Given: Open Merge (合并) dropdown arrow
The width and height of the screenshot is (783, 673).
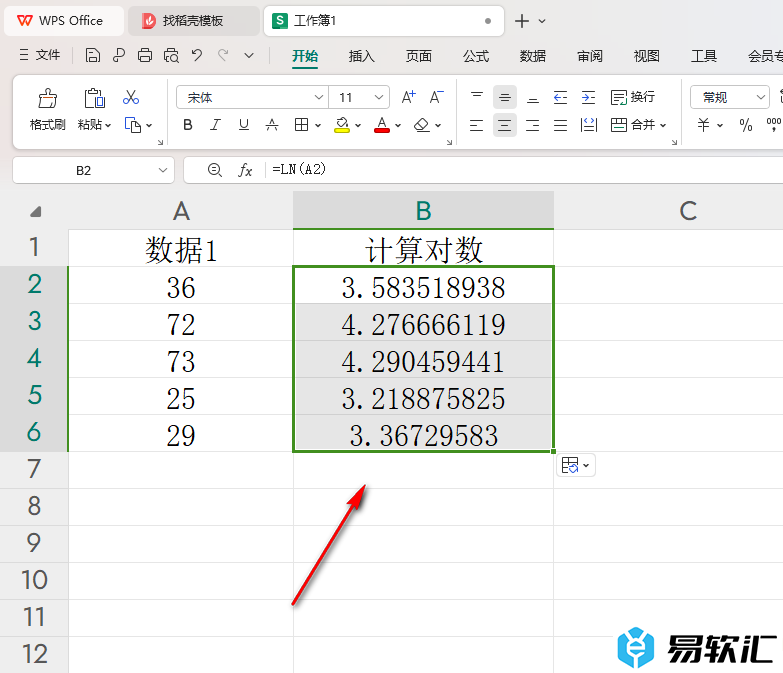Looking at the screenshot, I should 663,125.
